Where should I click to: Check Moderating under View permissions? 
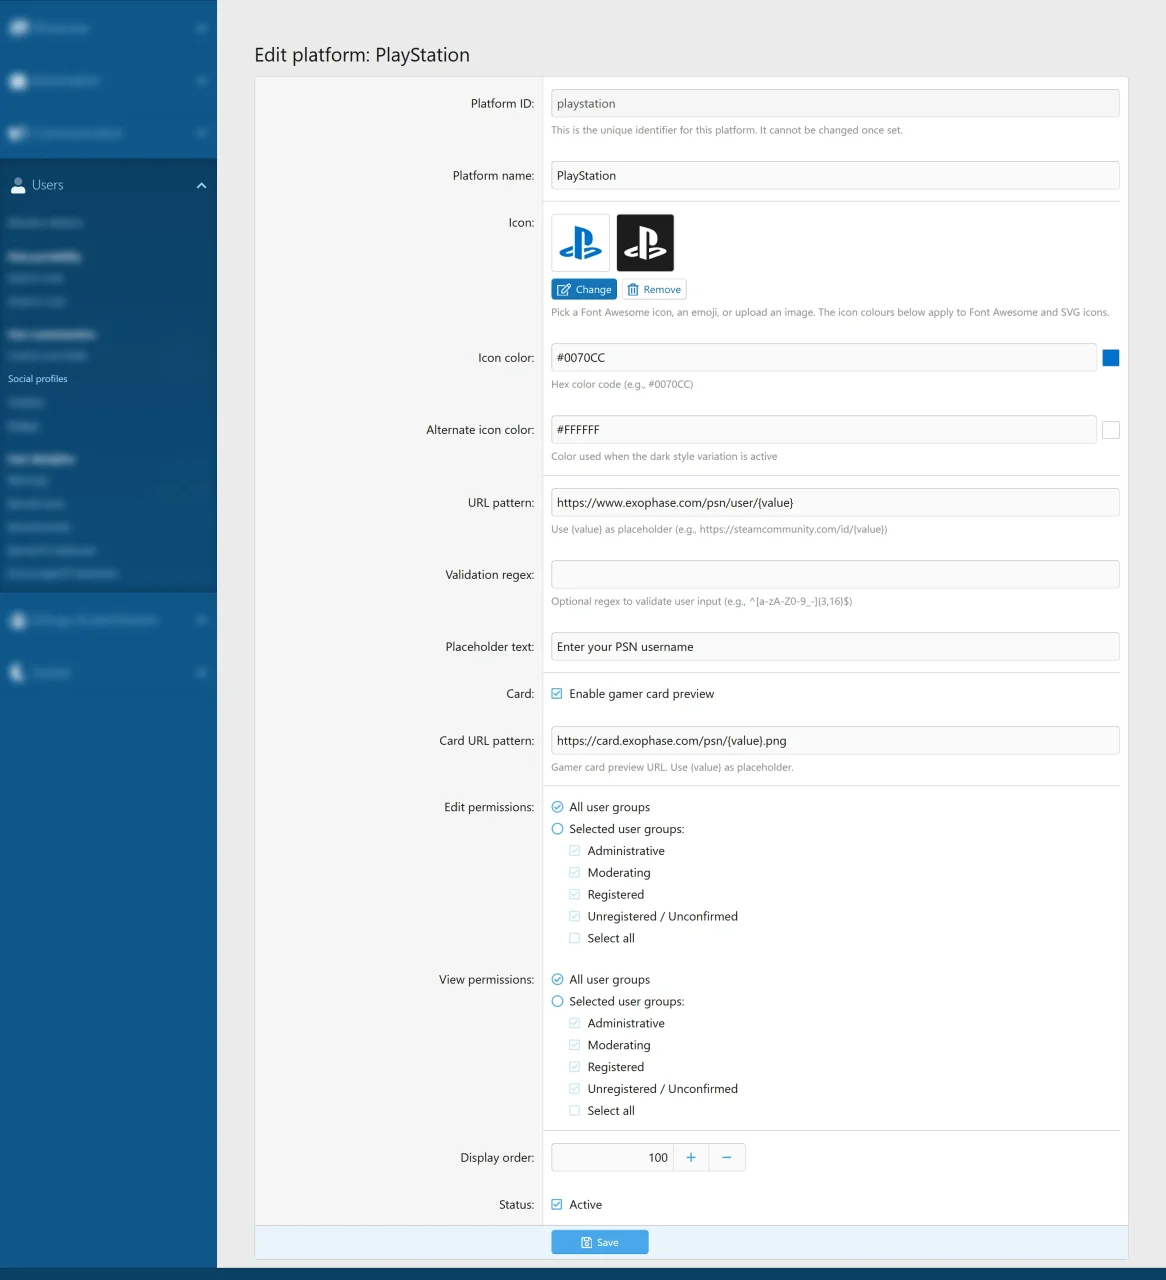tap(575, 1046)
